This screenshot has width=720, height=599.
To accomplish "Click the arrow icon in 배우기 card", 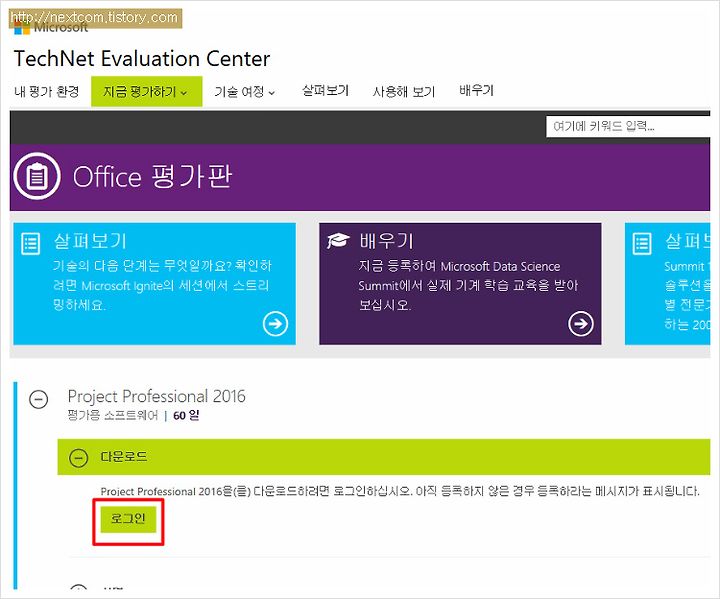I will 581,324.
